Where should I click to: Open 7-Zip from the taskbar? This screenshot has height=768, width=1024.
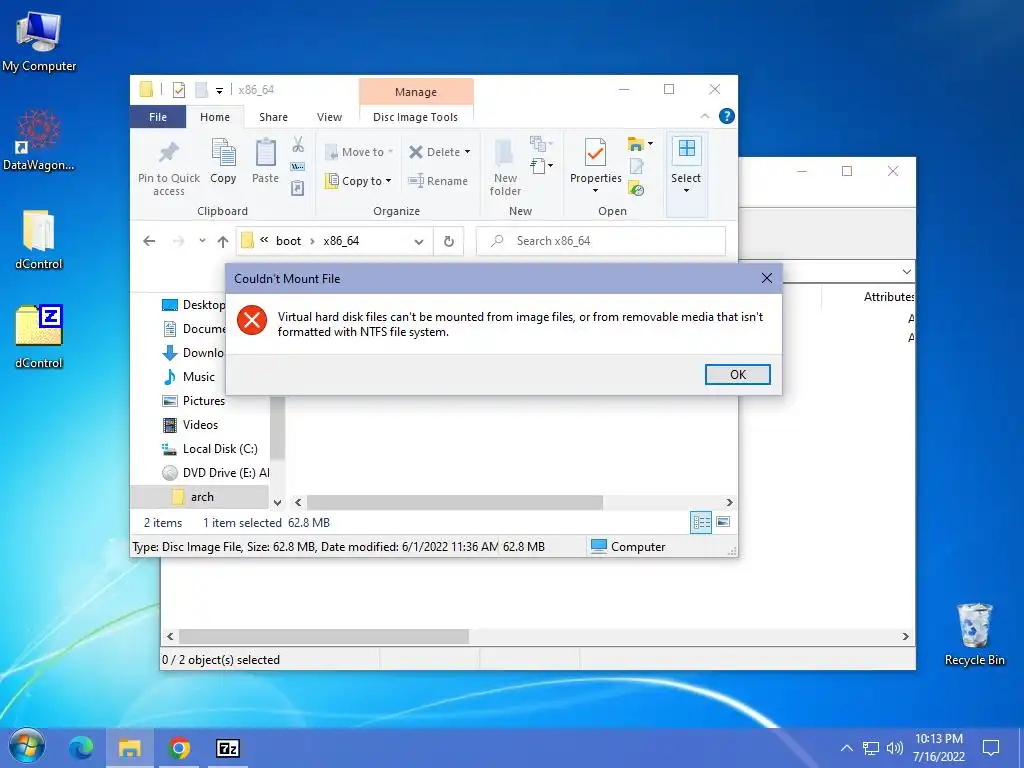click(228, 748)
